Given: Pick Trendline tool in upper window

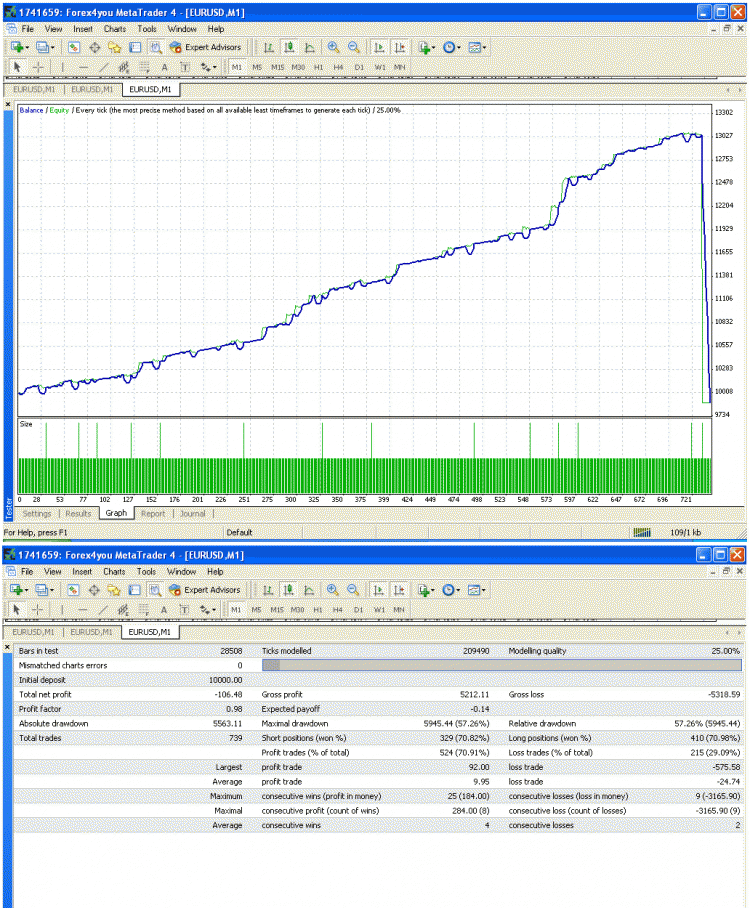Looking at the screenshot, I should tap(104, 67).
